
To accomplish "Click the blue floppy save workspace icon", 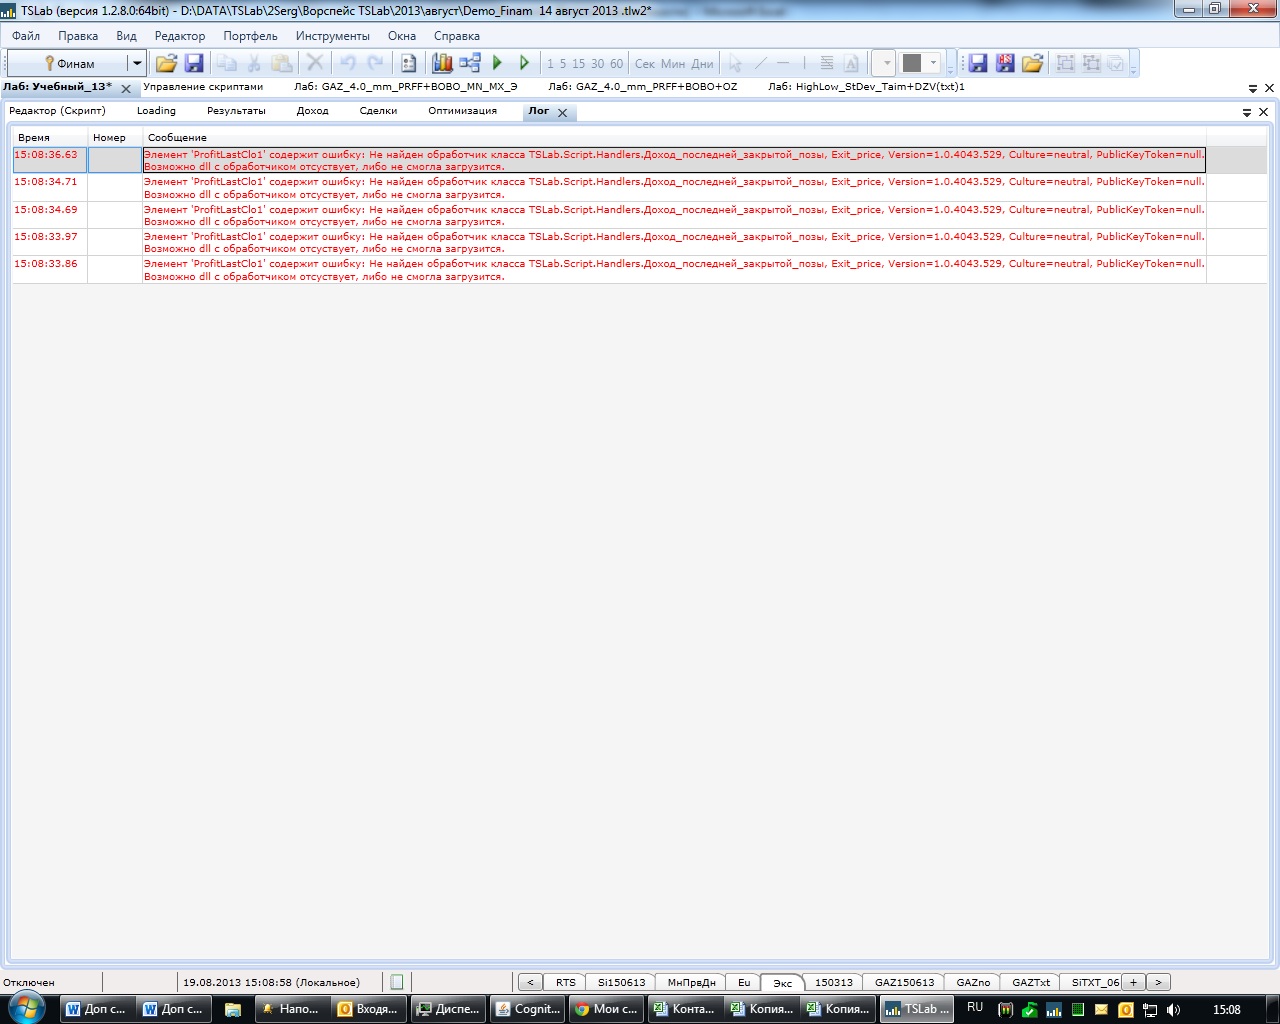I will 978,63.
